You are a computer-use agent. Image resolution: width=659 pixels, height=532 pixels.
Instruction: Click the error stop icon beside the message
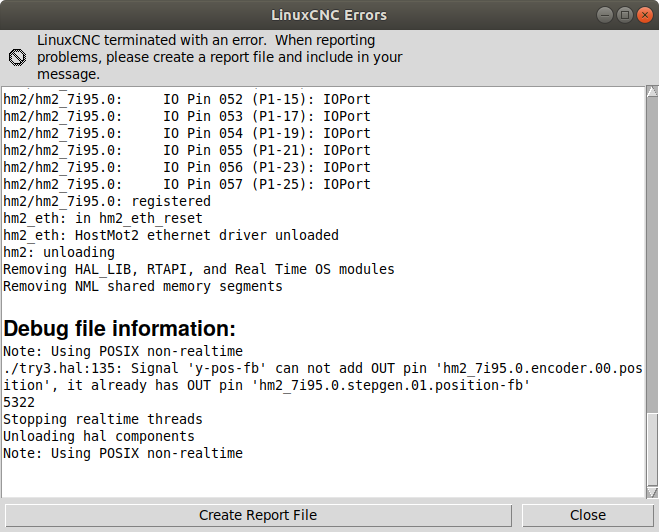pos(17,57)
